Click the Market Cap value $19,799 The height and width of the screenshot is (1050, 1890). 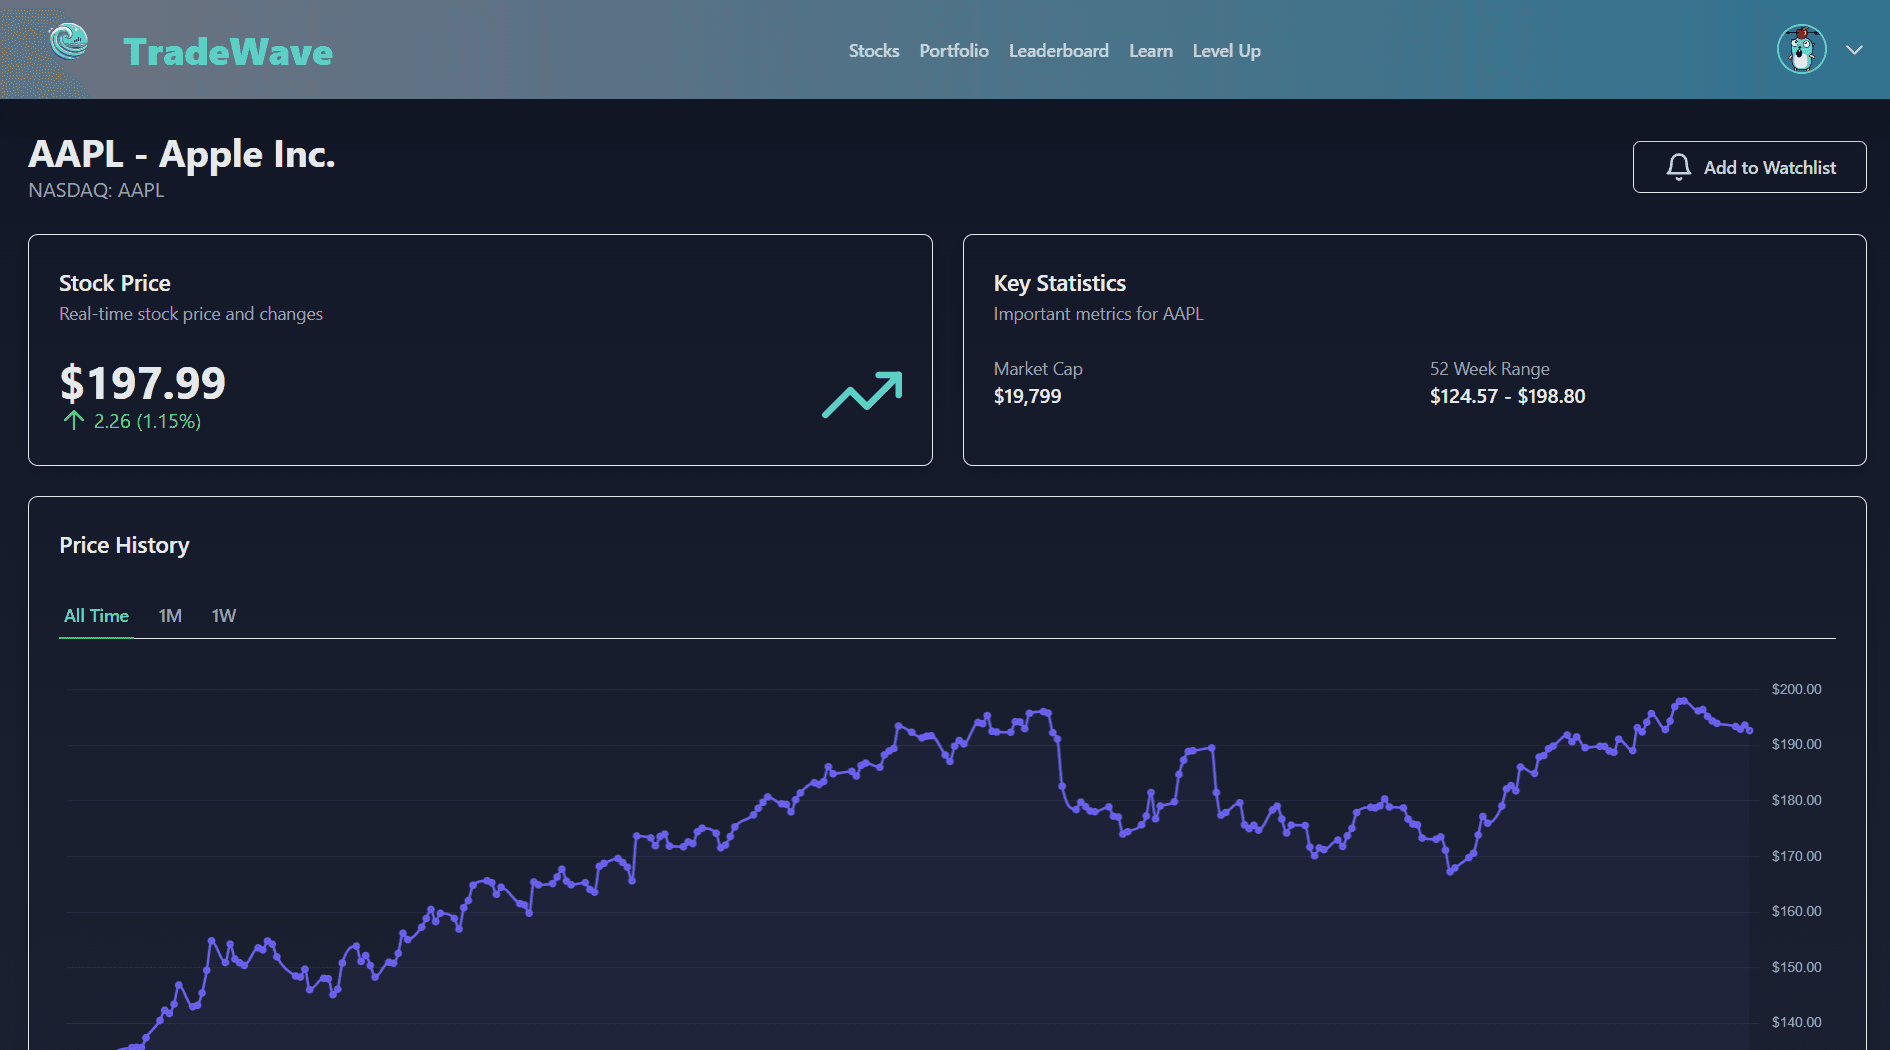point(1028,396)
